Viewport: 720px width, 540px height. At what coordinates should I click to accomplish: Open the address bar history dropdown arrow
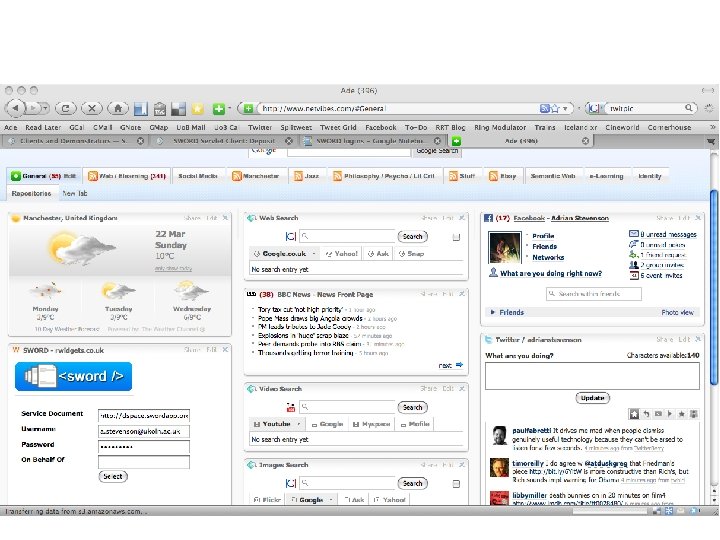(565, 108)
